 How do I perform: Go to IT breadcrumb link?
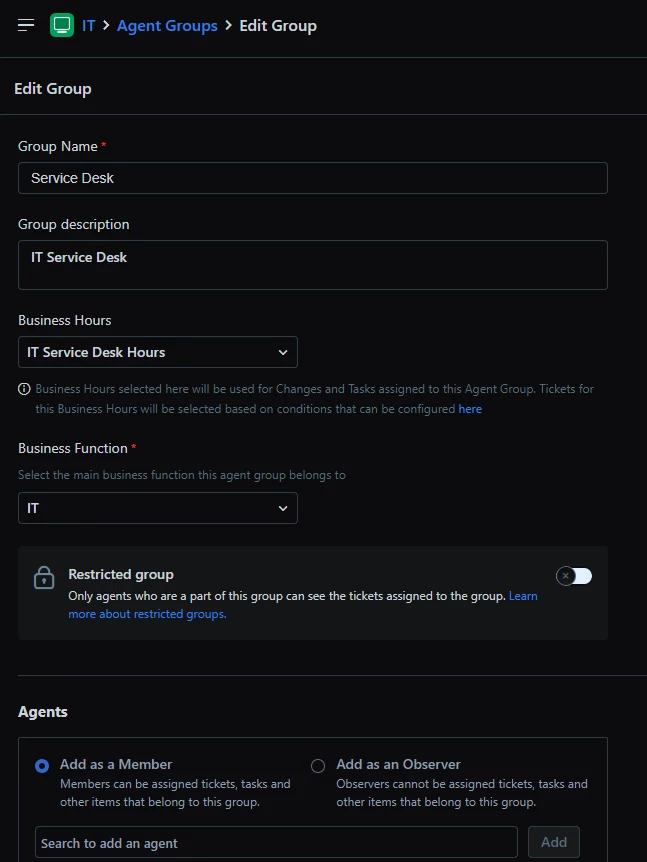point(89,26)
